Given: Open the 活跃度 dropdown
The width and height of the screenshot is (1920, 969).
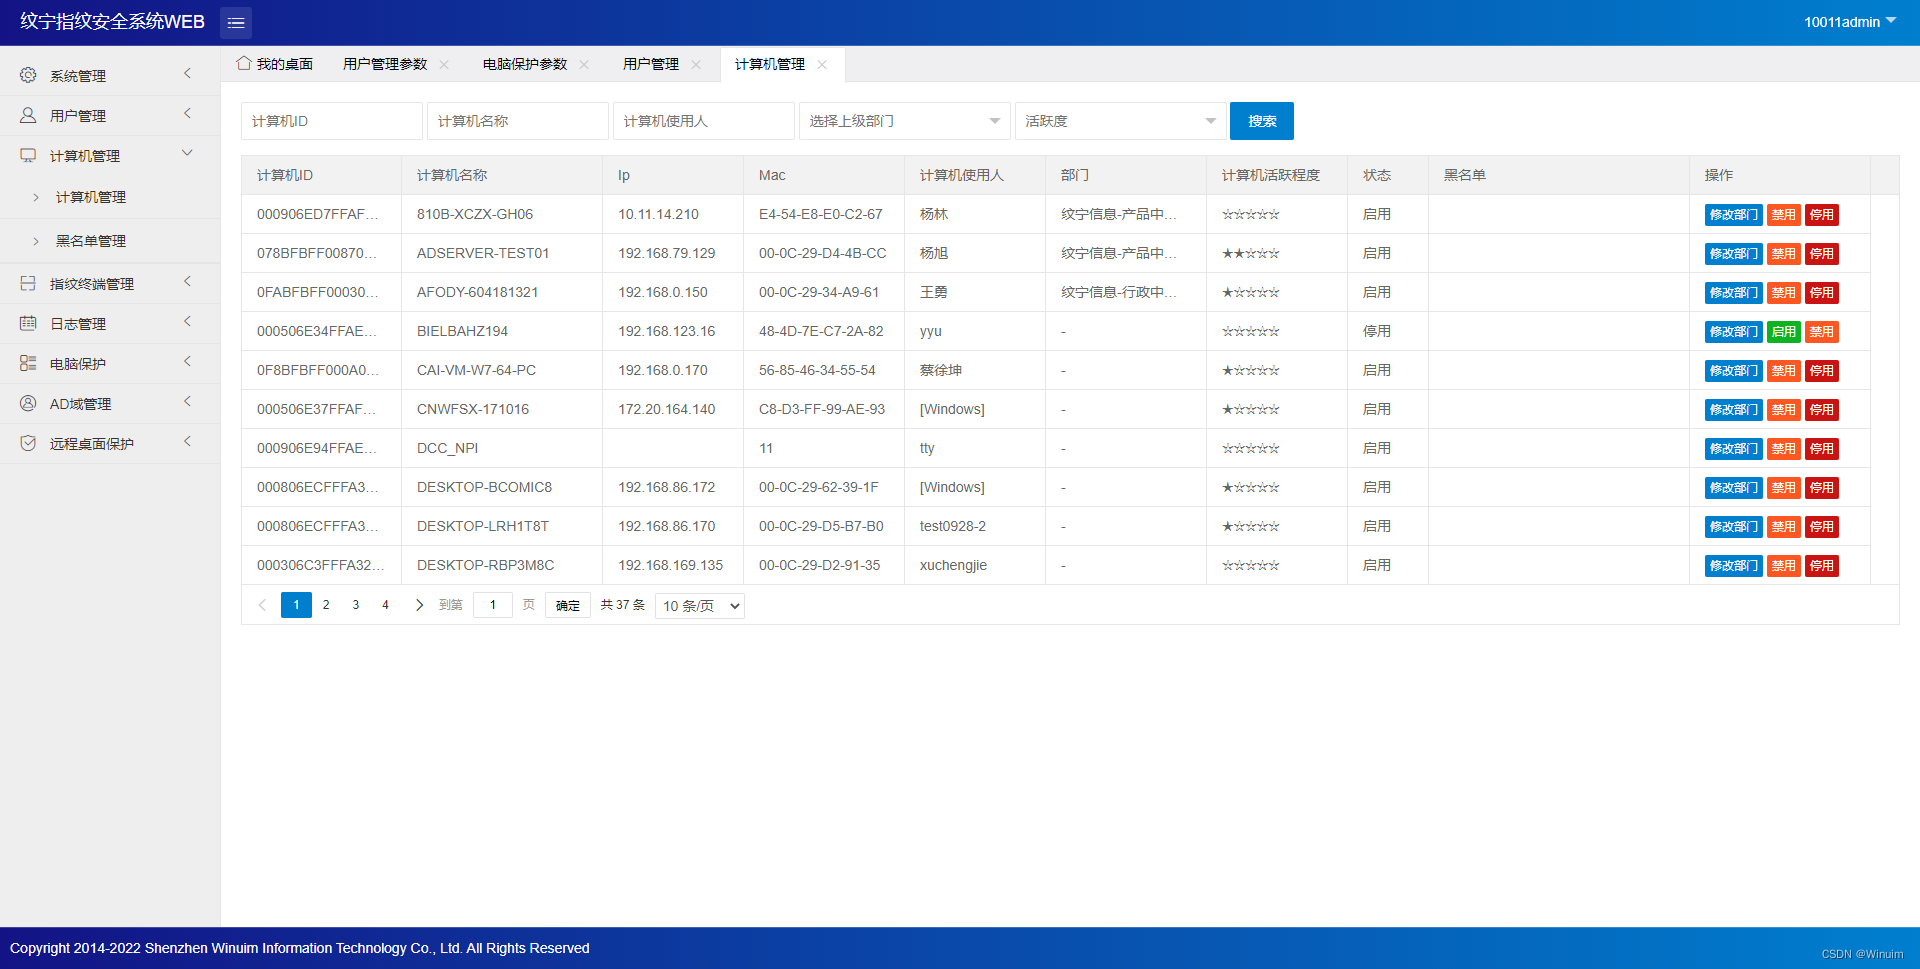Looking at the screenshot, I should tap(1120, 121).
